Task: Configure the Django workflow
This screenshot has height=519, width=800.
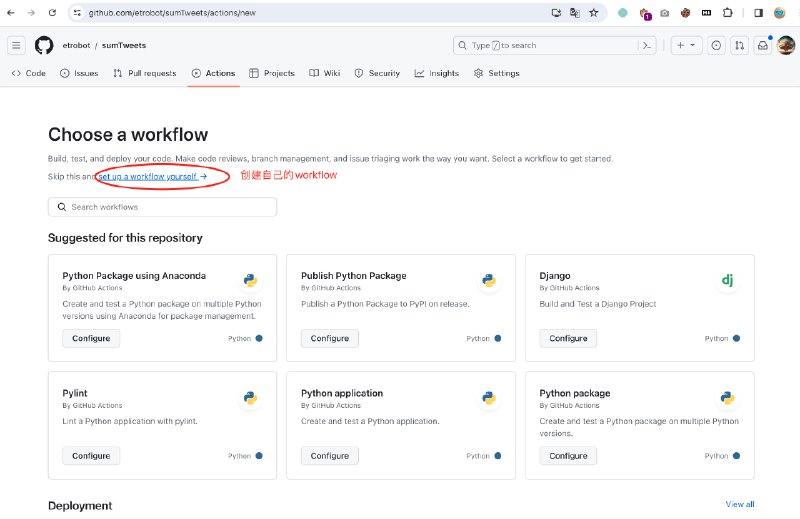Action: pyautogui.click(x=568, y=338)
